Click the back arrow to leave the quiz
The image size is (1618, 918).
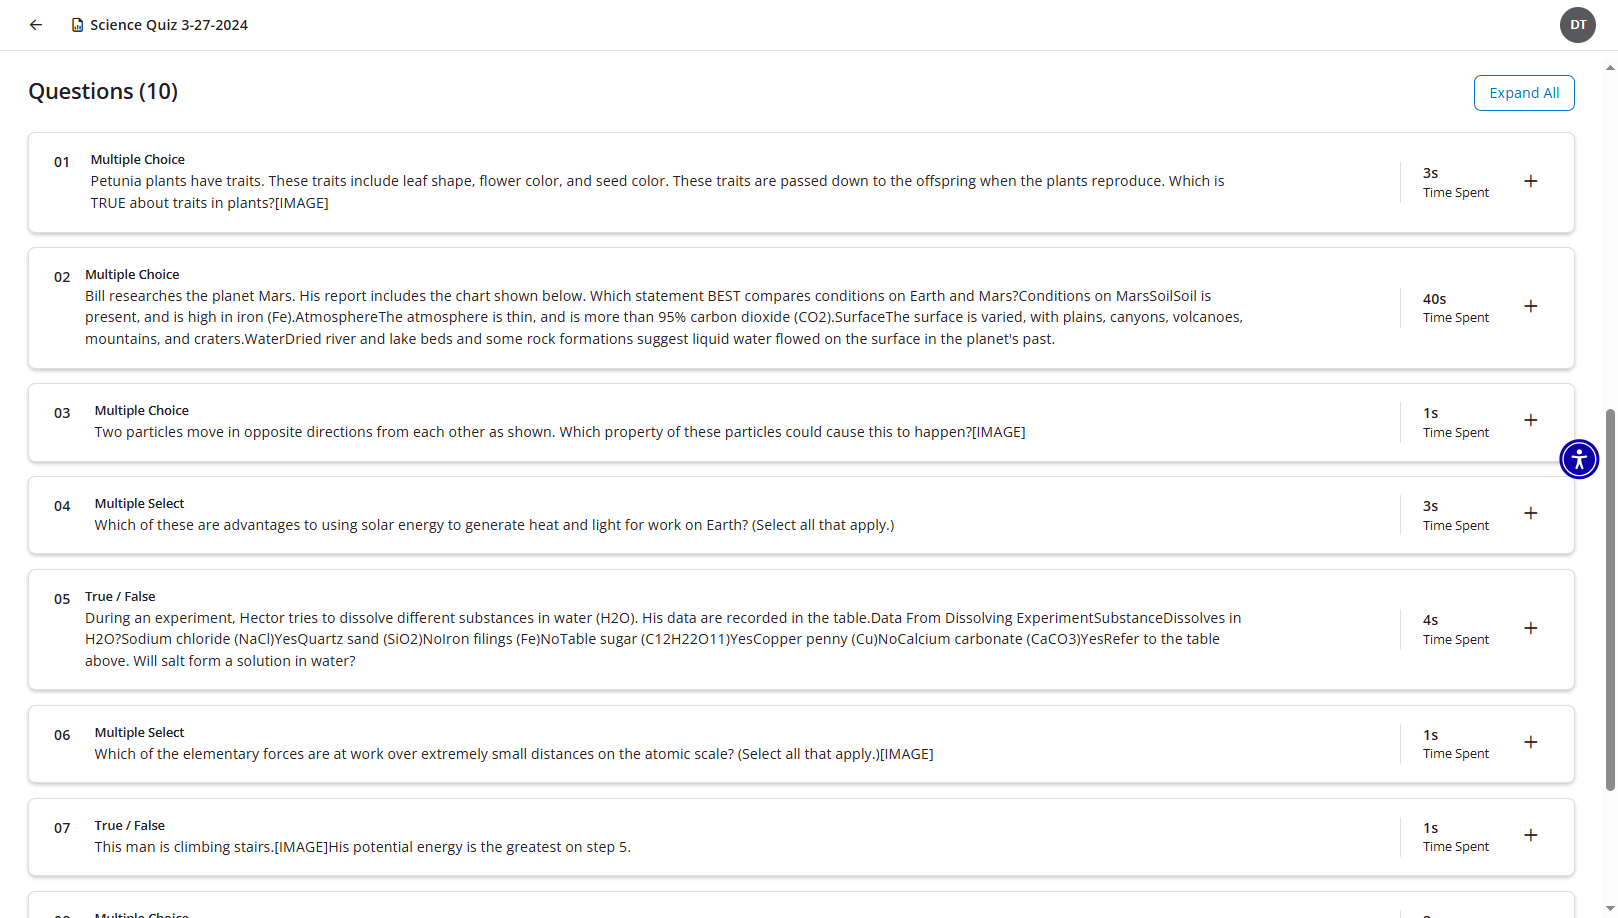tap(35, 25)
